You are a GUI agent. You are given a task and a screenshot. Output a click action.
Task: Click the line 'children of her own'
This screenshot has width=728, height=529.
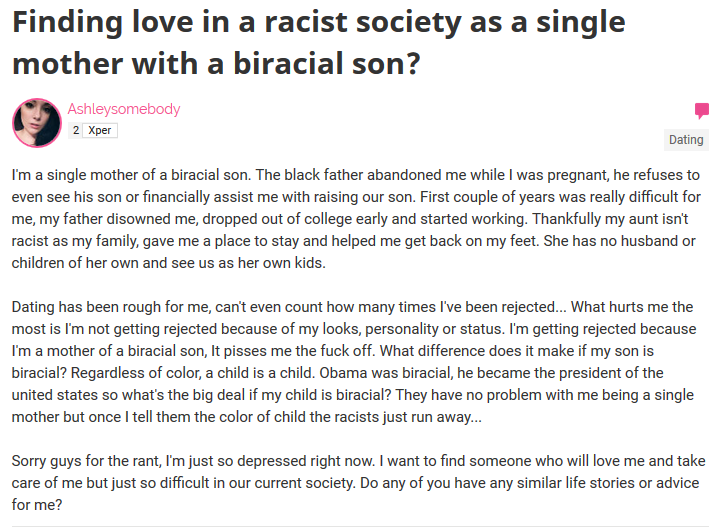tap(75, 263)
